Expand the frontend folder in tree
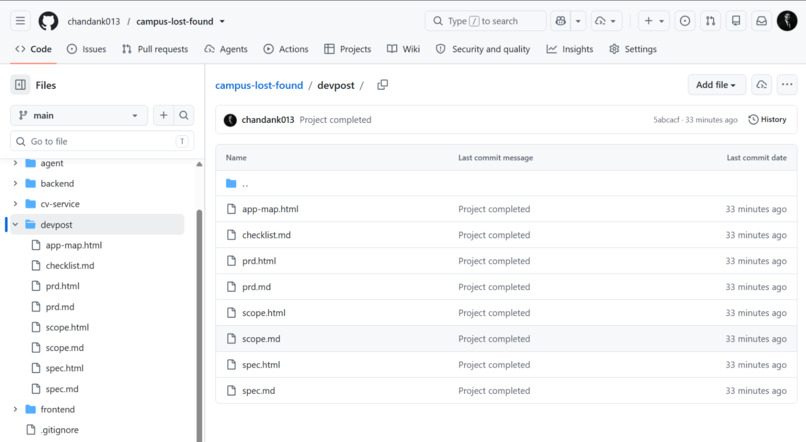This screenshot has width=806, height=442. 15,410
